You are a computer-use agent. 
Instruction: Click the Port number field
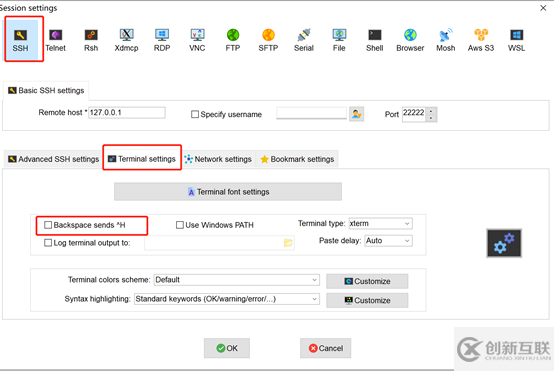[414, 114]
